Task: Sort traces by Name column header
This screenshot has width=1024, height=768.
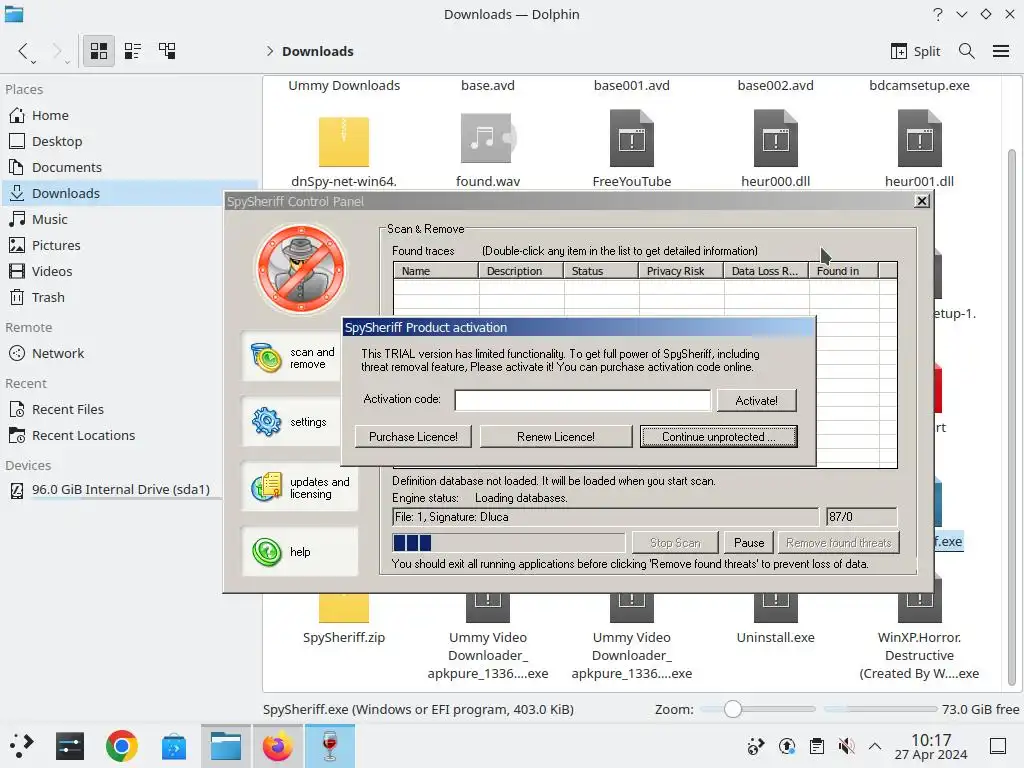Action: pos(436,271)
